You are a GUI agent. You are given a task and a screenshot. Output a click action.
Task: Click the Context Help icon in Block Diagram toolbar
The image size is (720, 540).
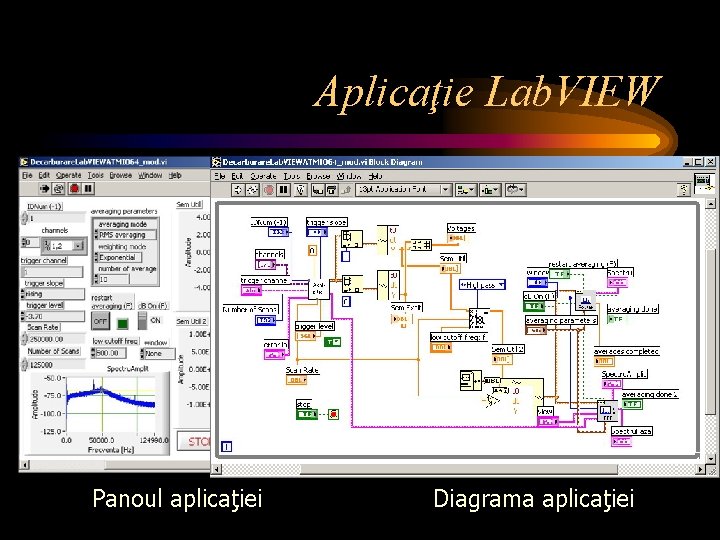point(684,190)
